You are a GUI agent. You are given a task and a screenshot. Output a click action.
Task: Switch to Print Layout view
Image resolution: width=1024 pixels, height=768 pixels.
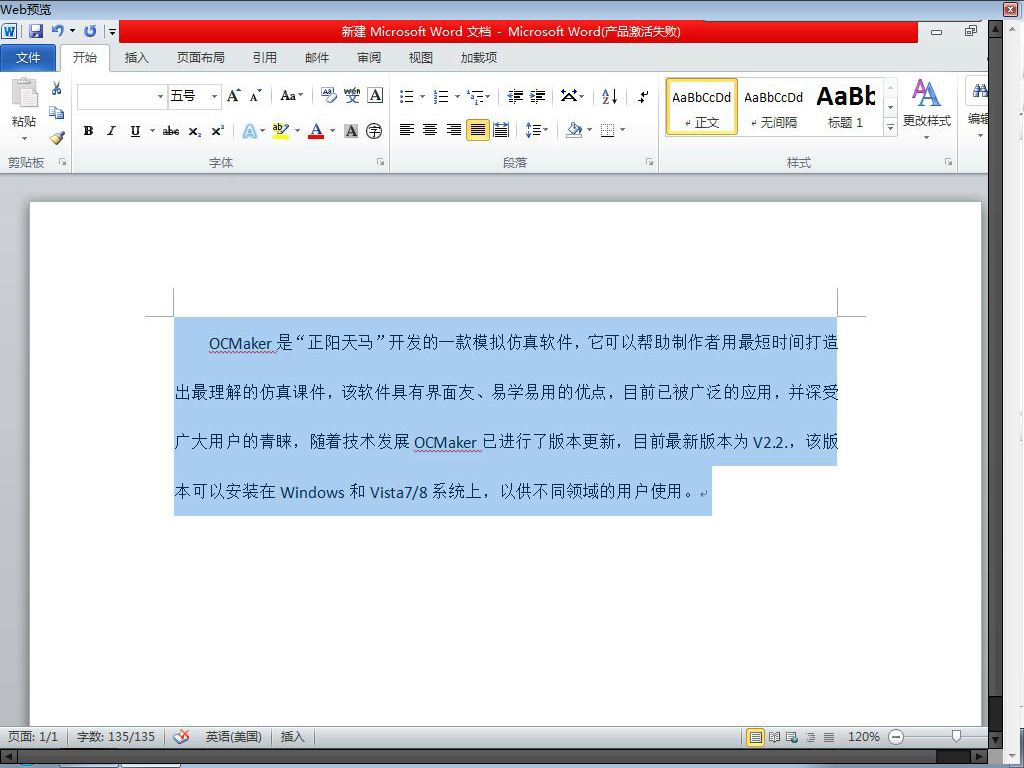click(756, 737)
